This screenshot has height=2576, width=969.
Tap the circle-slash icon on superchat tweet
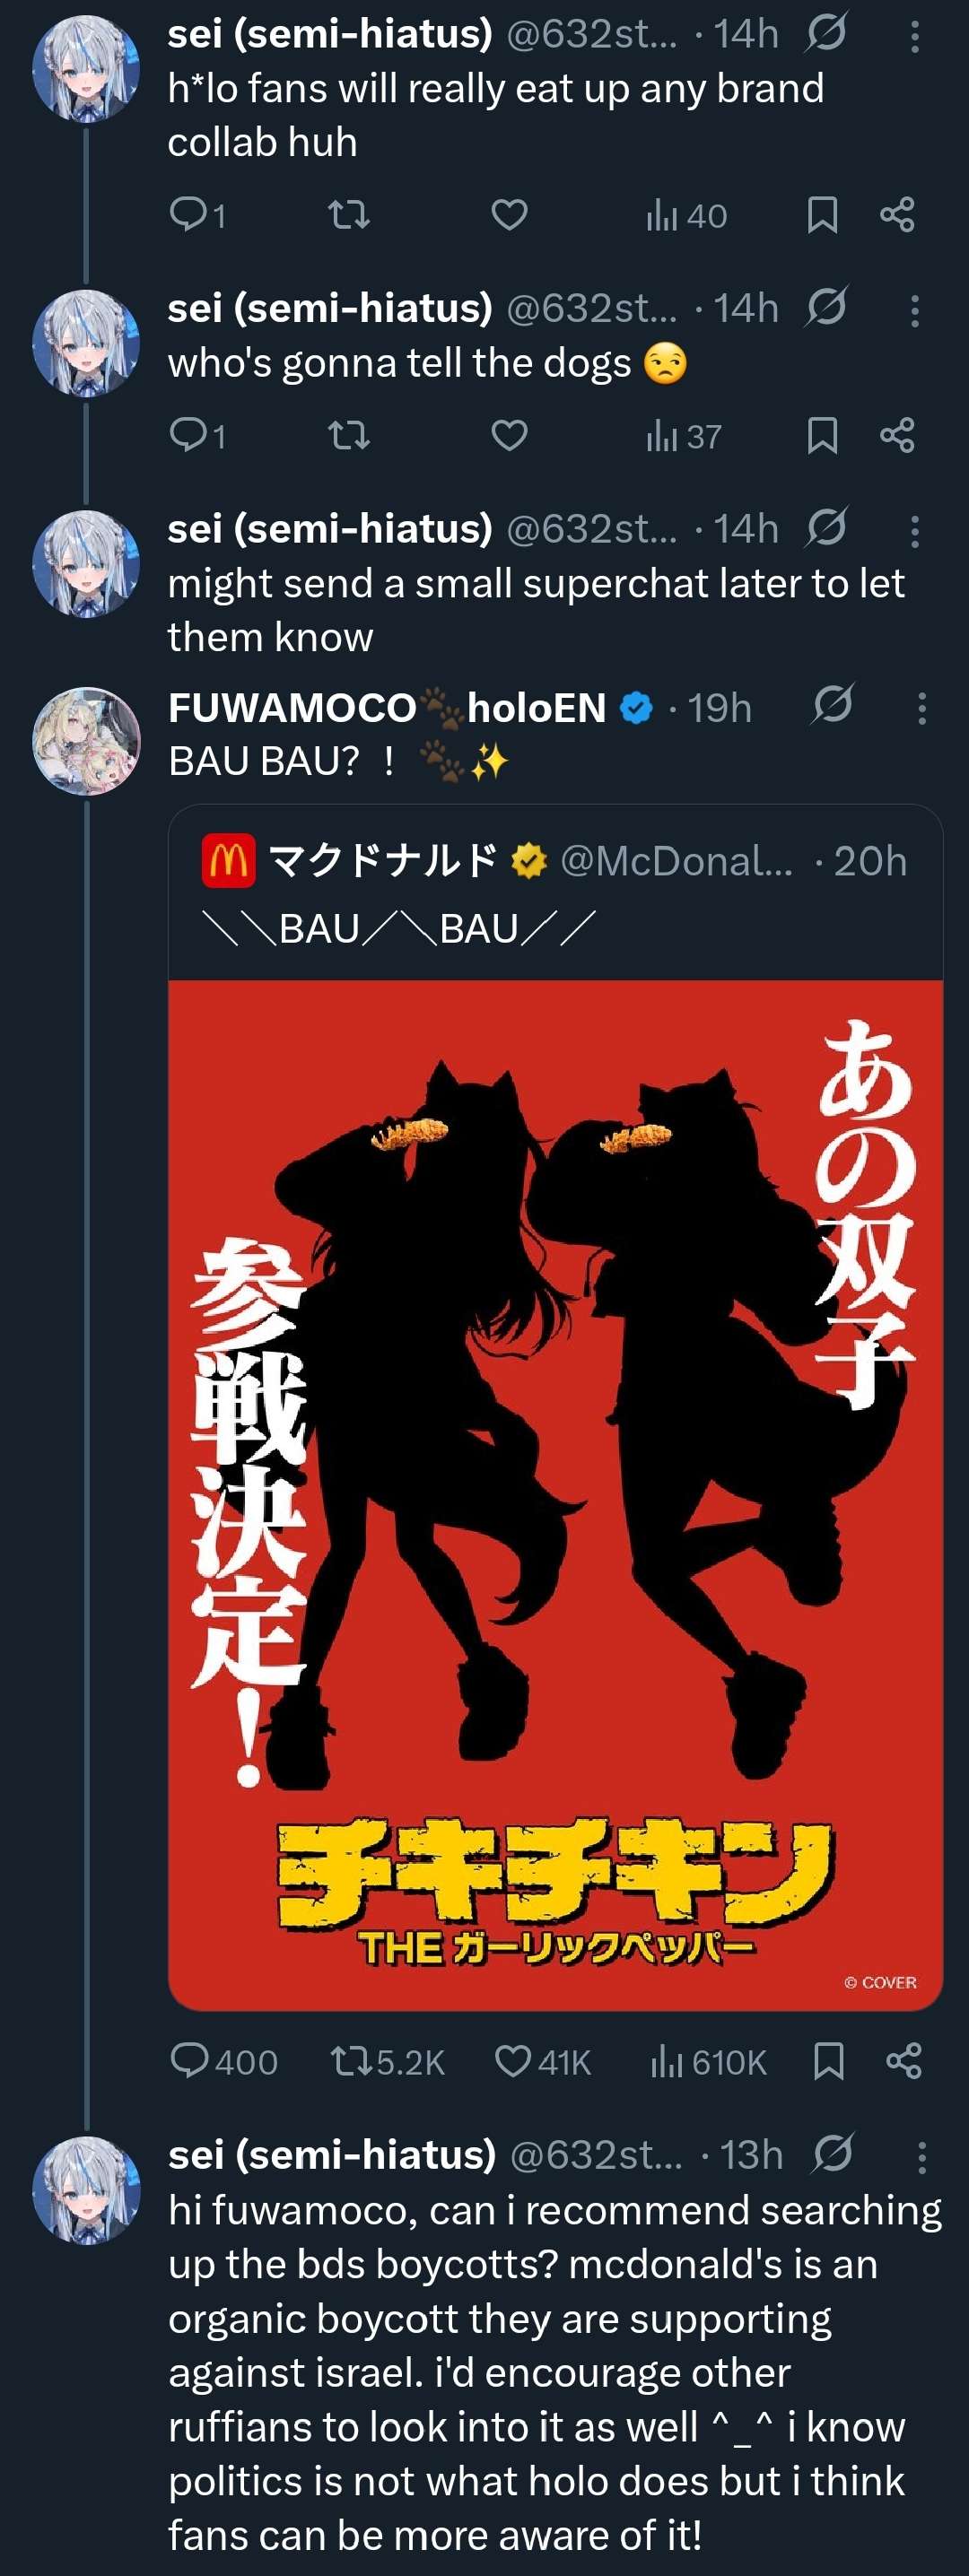pos(826,528)
